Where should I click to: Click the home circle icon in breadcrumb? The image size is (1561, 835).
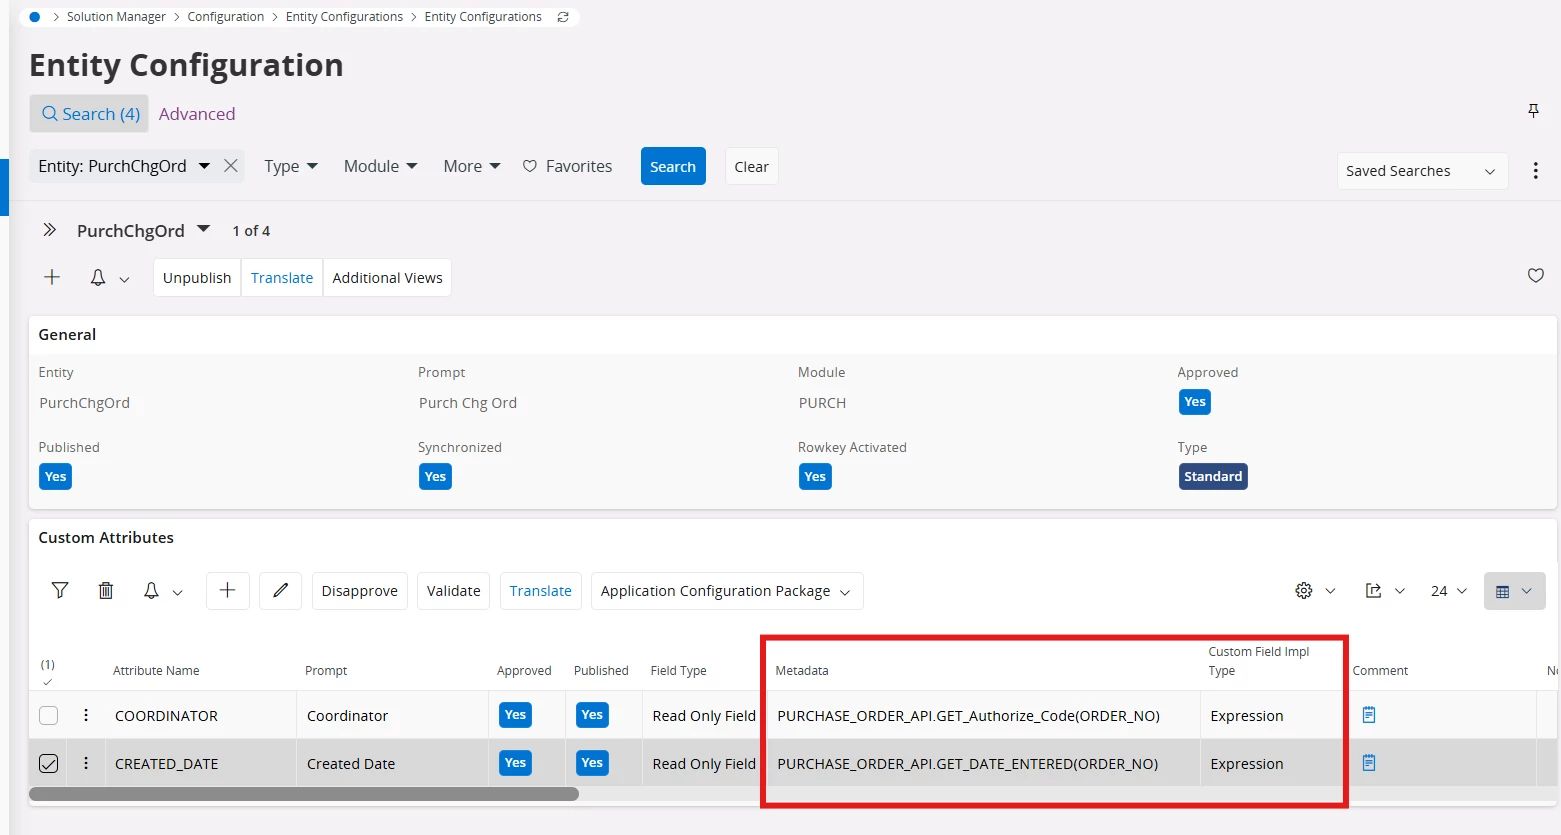click(x=35, y=17)
